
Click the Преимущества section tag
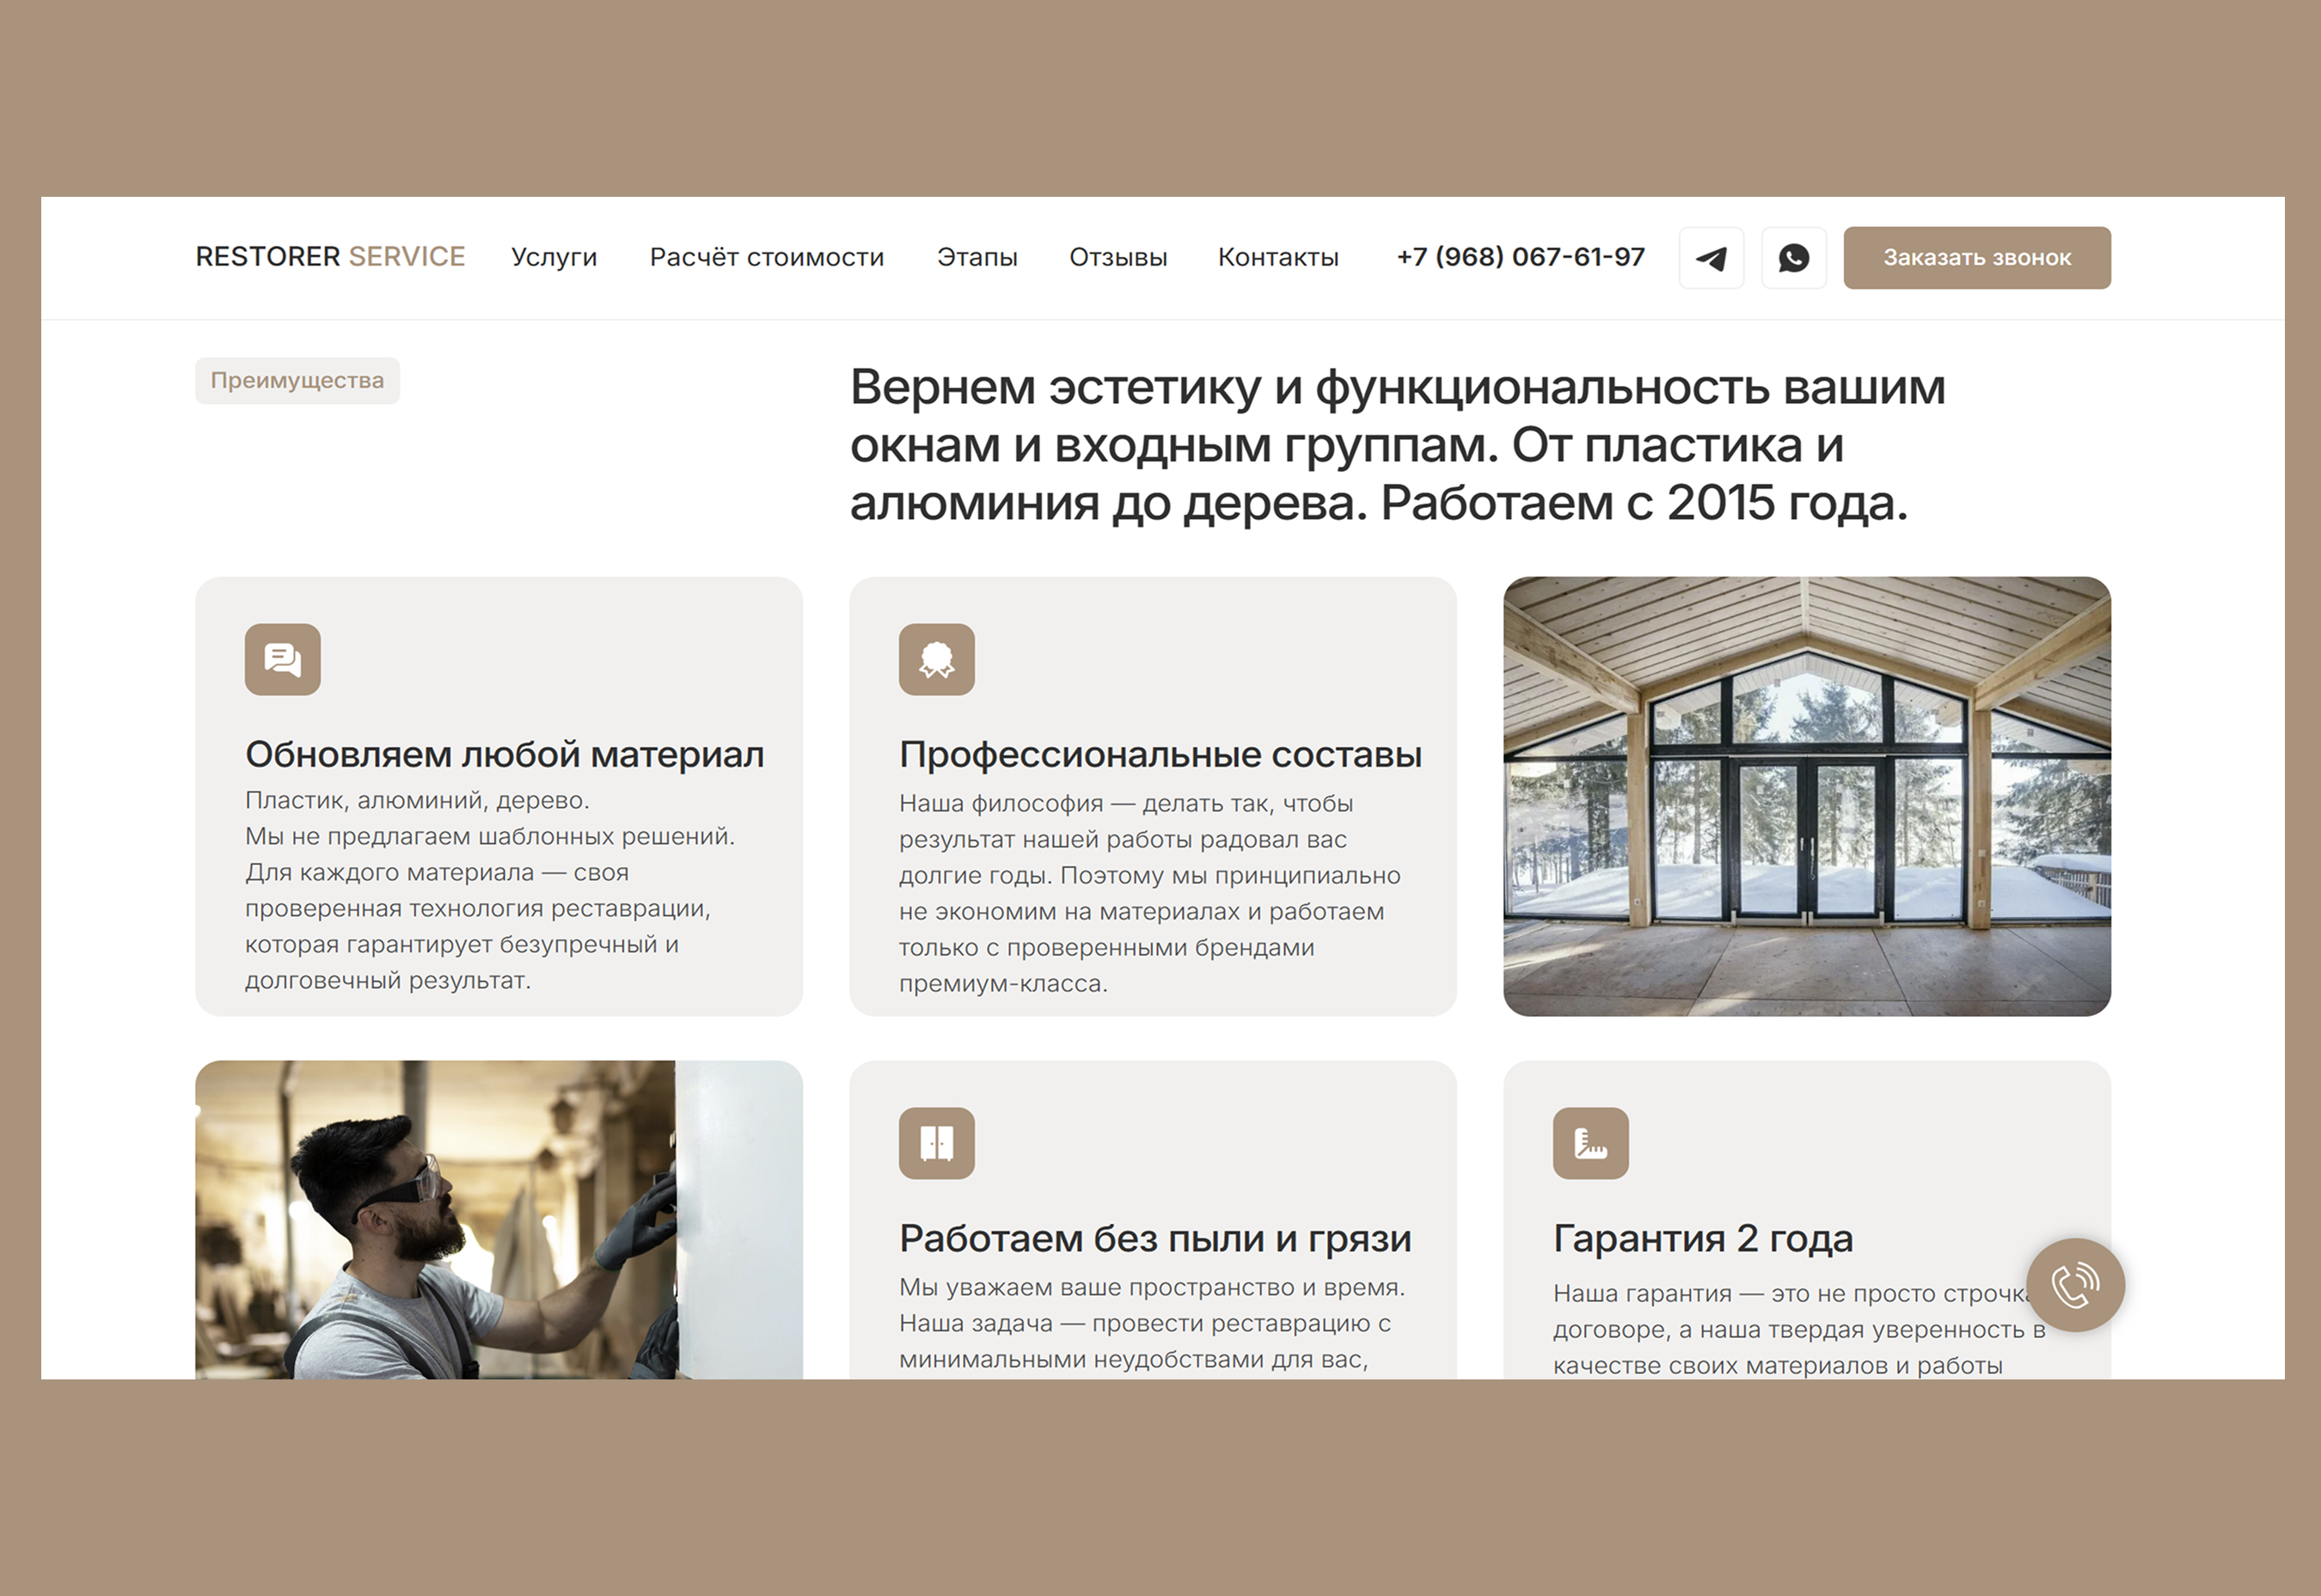coord(297,381)
